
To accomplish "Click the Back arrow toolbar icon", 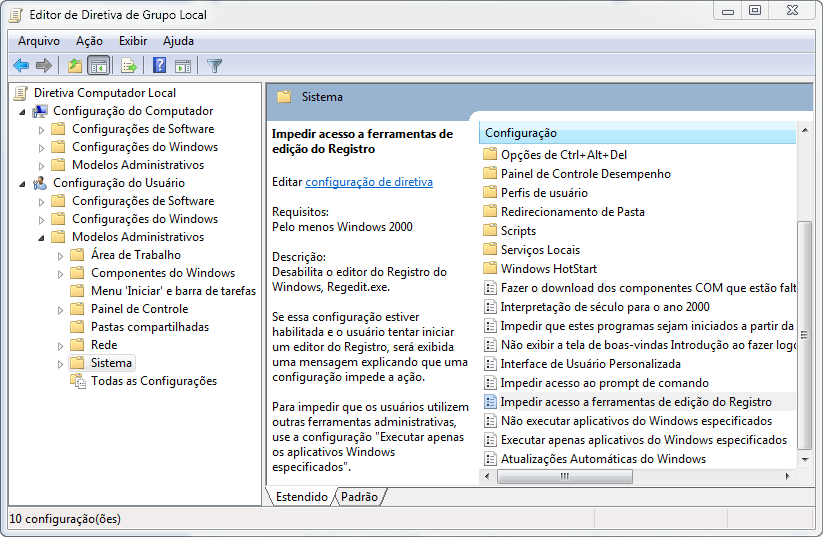I will pos(21,66).
